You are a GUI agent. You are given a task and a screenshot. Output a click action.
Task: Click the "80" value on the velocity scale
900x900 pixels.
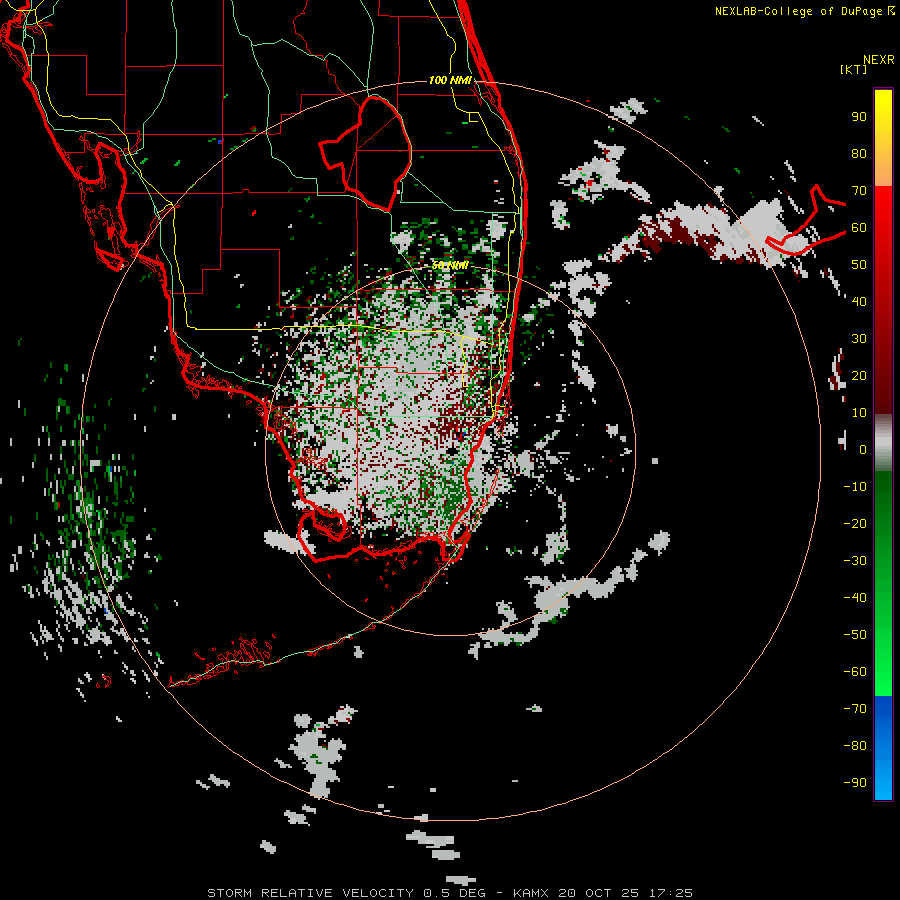[859, 154]
